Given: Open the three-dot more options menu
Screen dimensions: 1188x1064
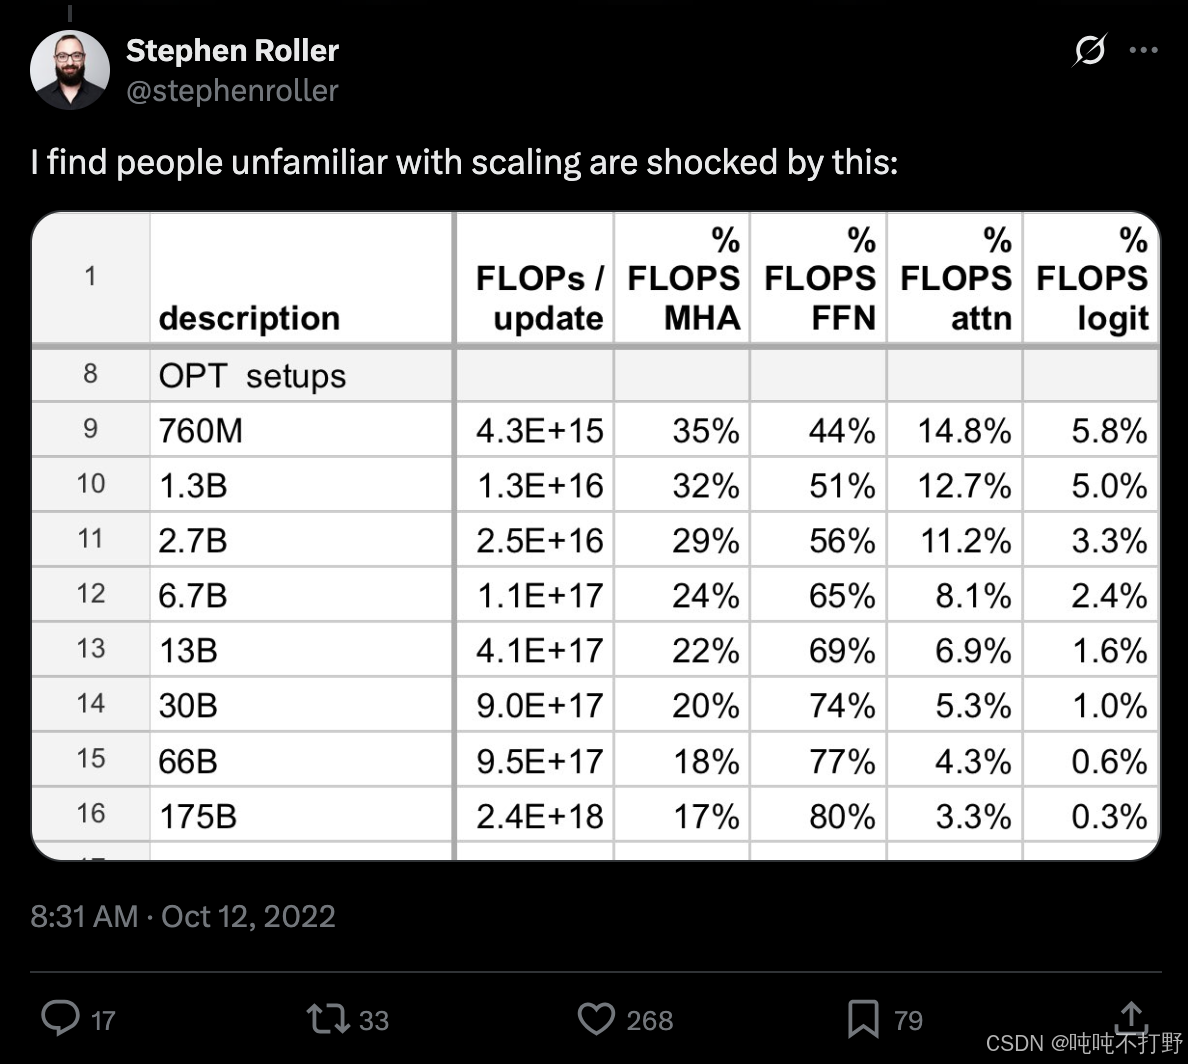Looking at the screenshot, I should tap(1143, 50).
